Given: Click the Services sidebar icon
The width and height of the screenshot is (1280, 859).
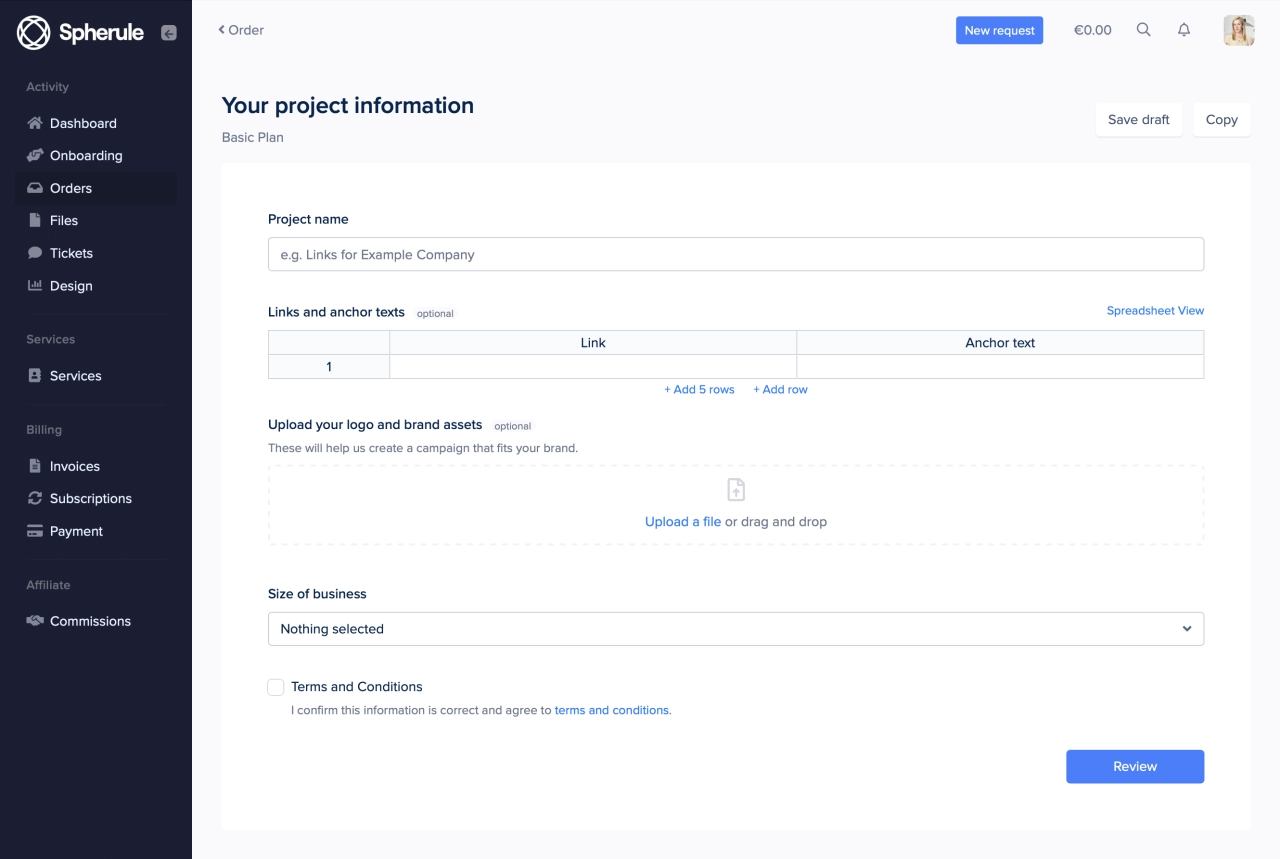Looking at the screenshot, I should point(35,376).
